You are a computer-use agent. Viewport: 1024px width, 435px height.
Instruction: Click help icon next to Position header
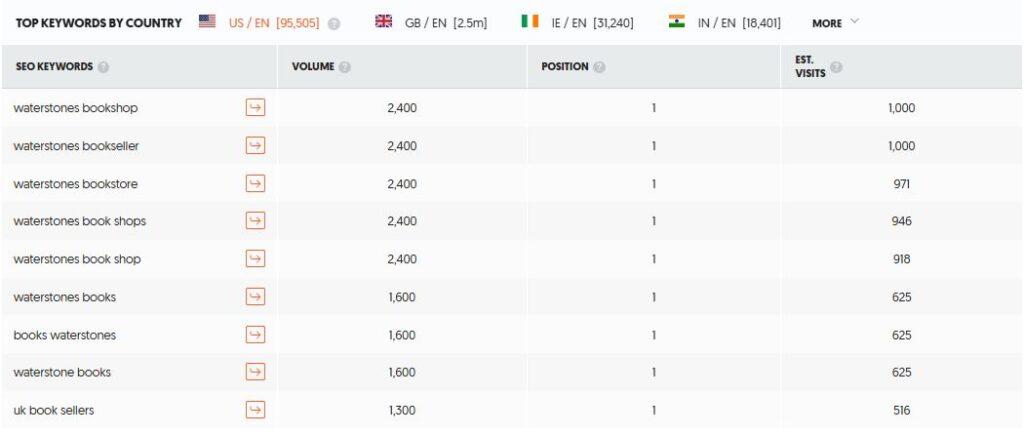click(x=599, y=67)
